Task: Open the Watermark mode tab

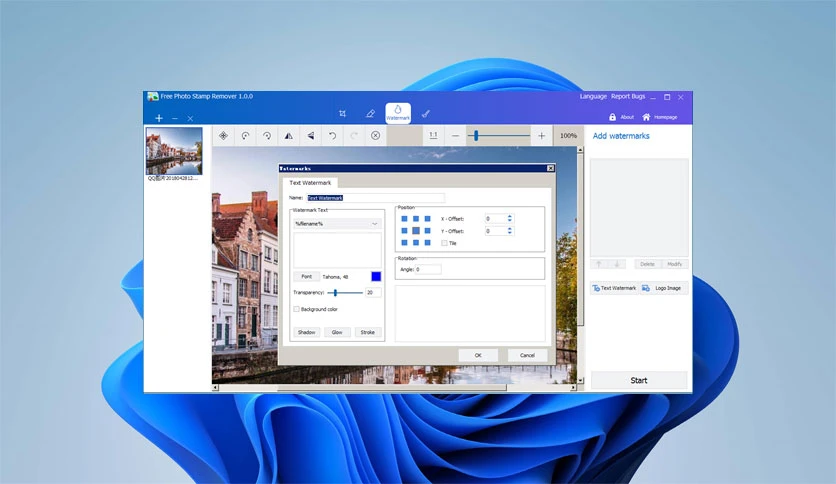Action: (x=398, y=113)
